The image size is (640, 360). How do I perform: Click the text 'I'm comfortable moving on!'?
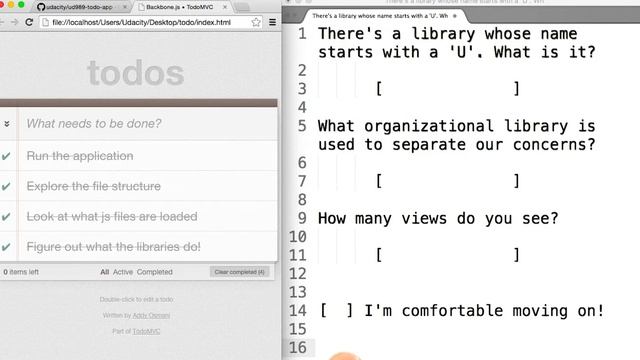484,311
